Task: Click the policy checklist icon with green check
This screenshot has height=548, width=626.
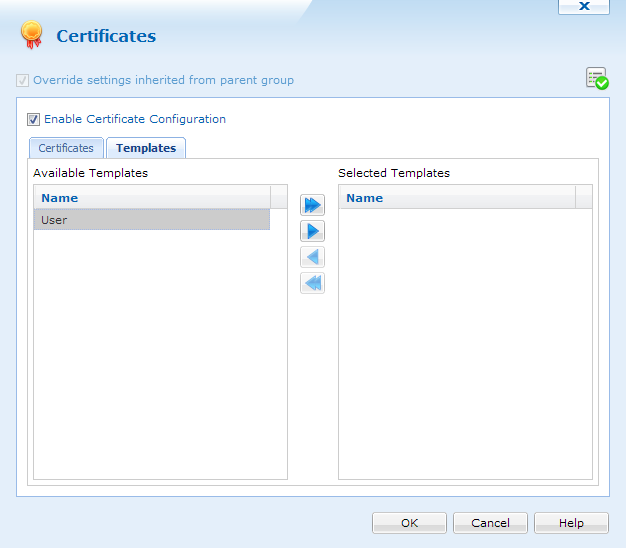Action: (597, 78)
